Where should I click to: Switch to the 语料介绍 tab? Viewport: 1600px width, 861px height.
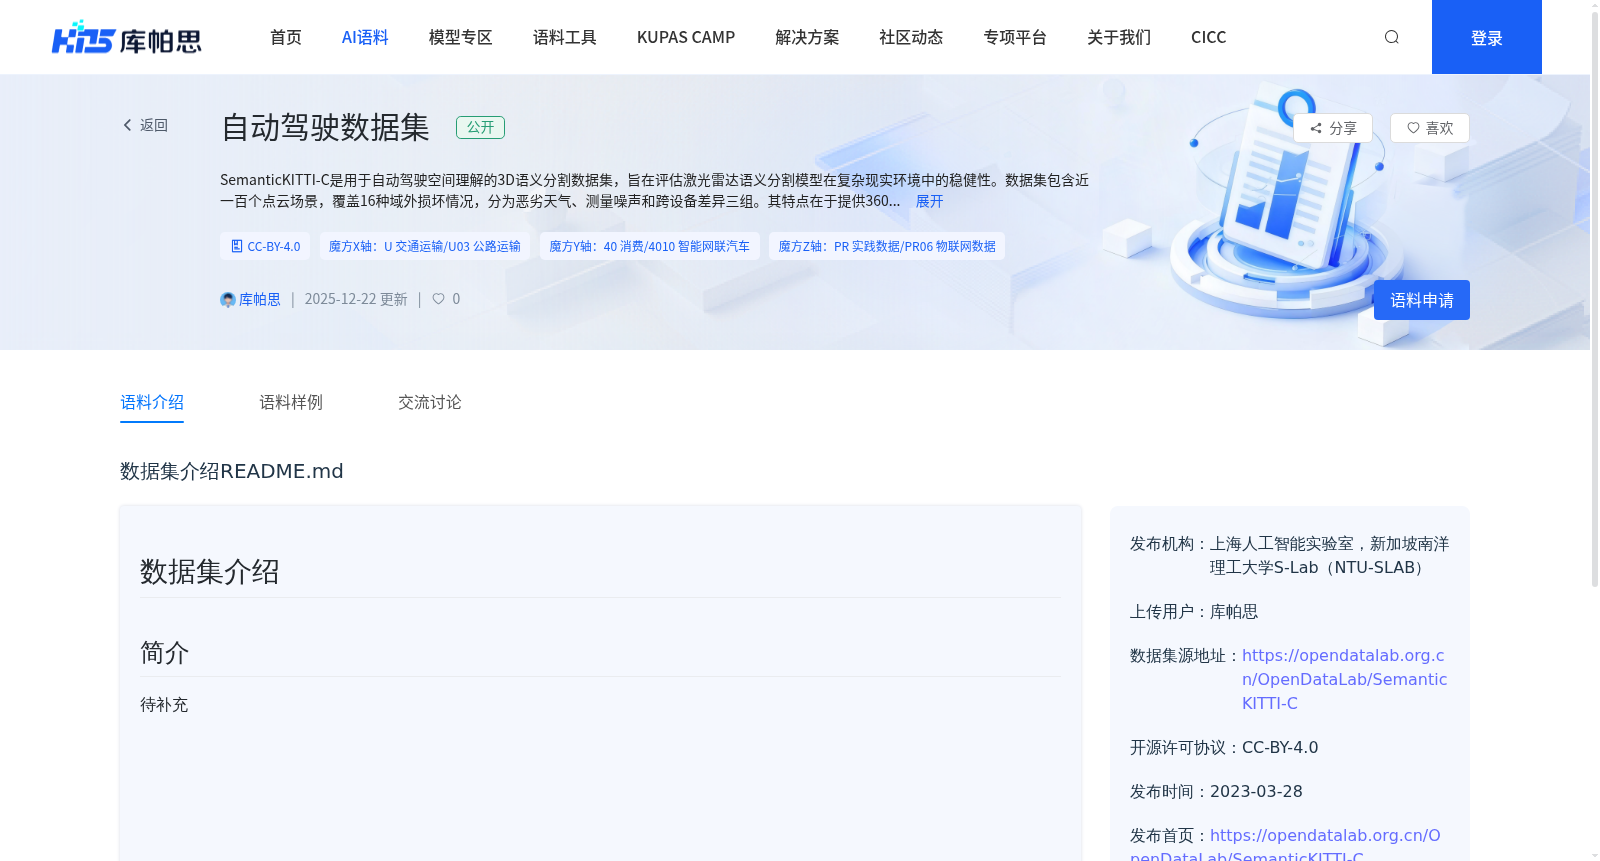(x=152, y=402)
